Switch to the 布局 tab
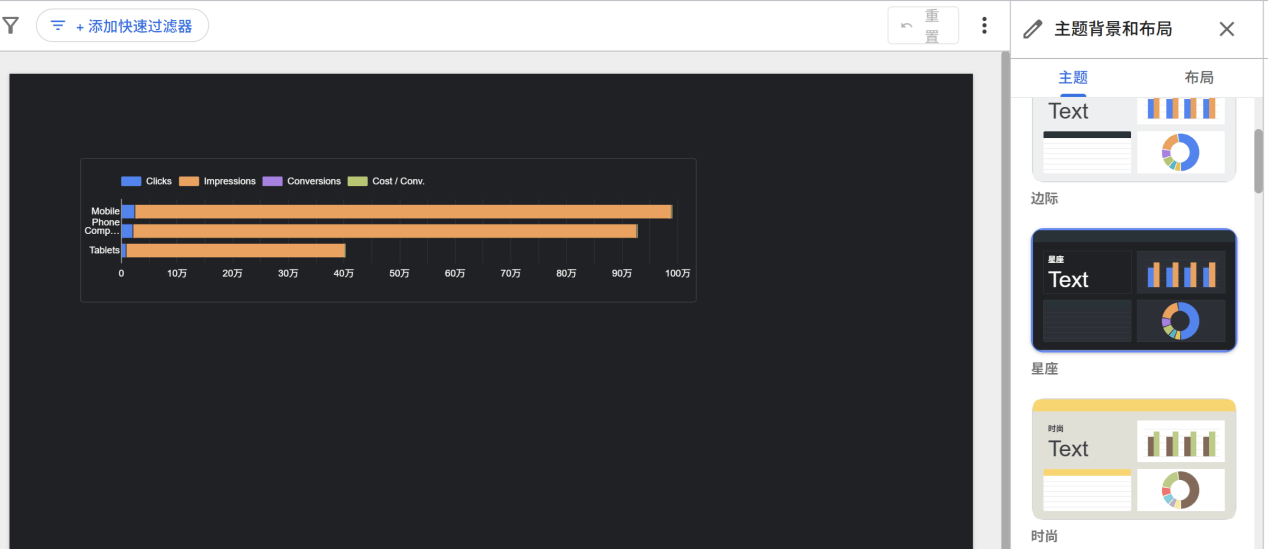This screenshot has height=549, width=1268. pos(1198,77)
